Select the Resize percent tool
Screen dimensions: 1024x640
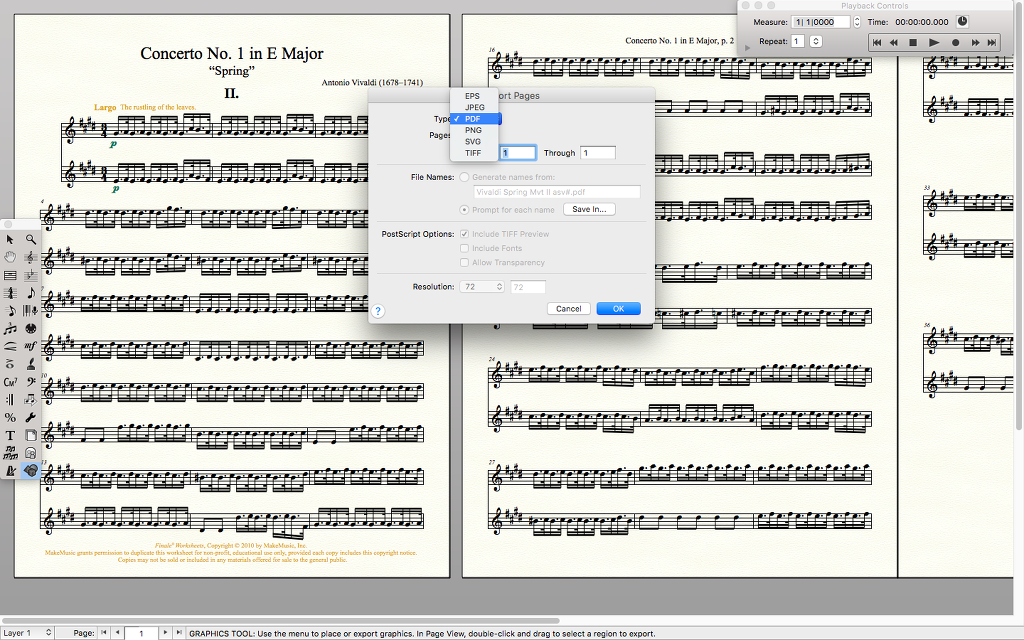[10, 417]
